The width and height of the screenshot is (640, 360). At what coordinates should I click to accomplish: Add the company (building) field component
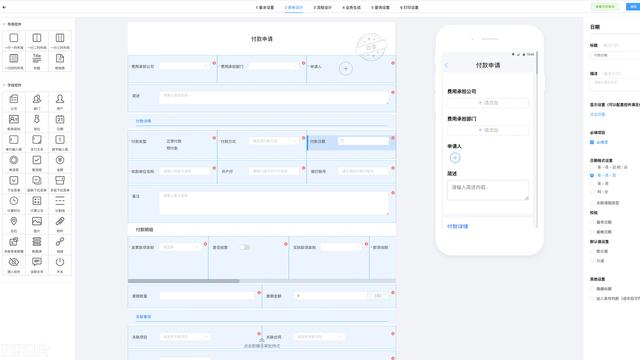(14, 102)
